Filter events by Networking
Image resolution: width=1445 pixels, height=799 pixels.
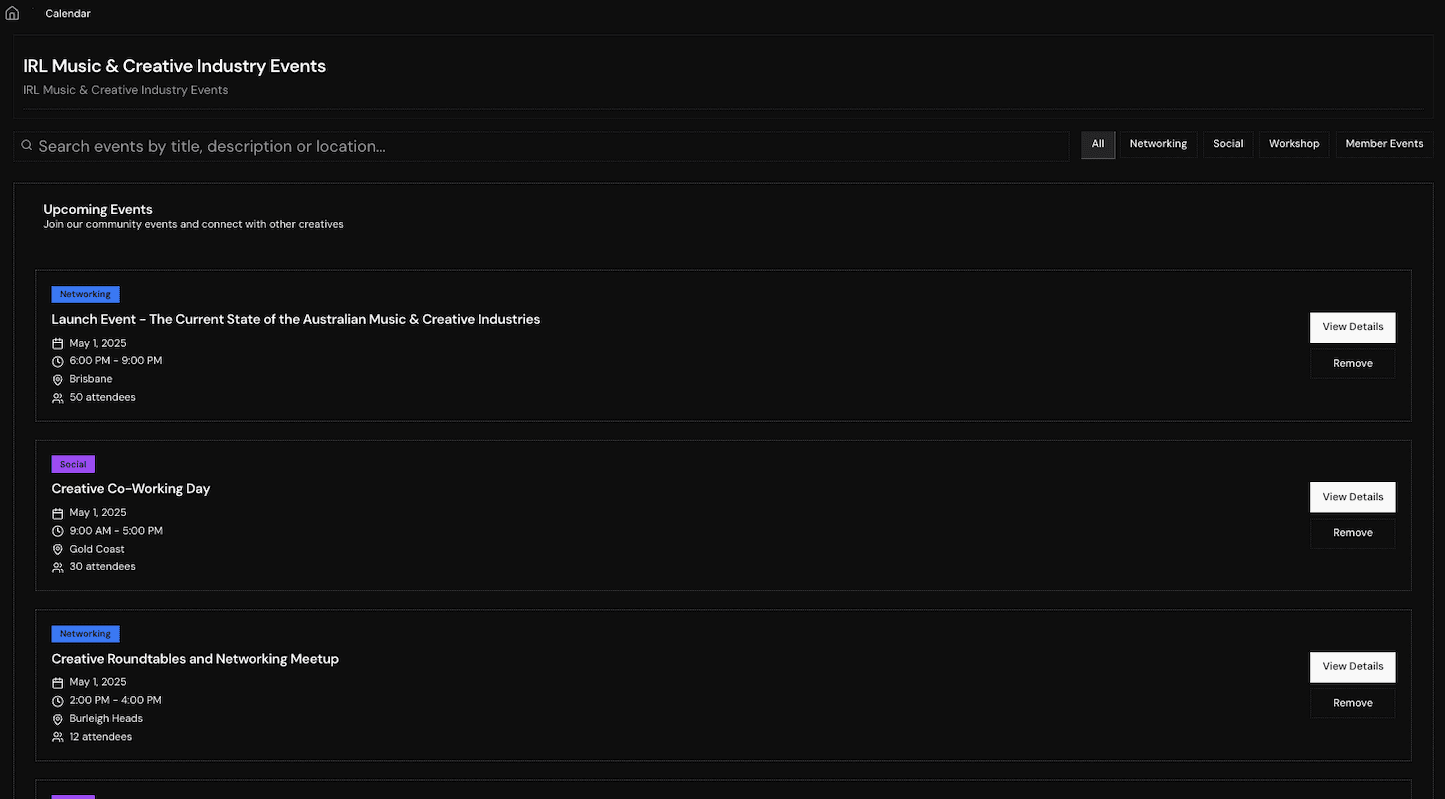(1158, 144)
